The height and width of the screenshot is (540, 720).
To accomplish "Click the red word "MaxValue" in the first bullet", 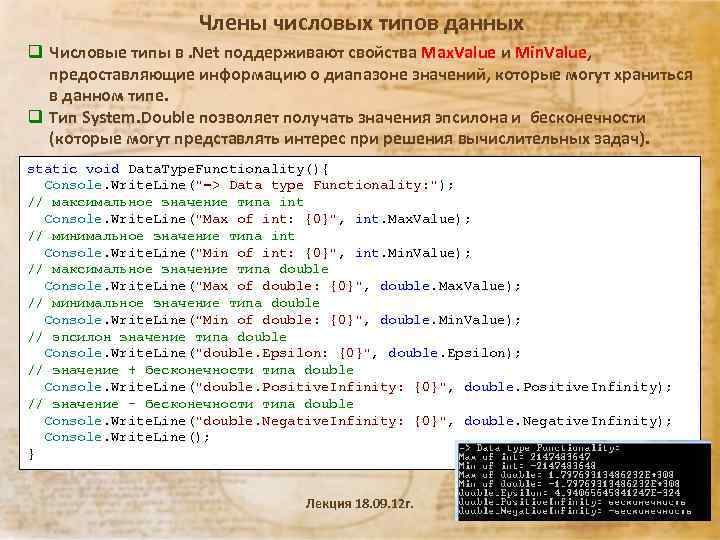I will click(458, 52).
